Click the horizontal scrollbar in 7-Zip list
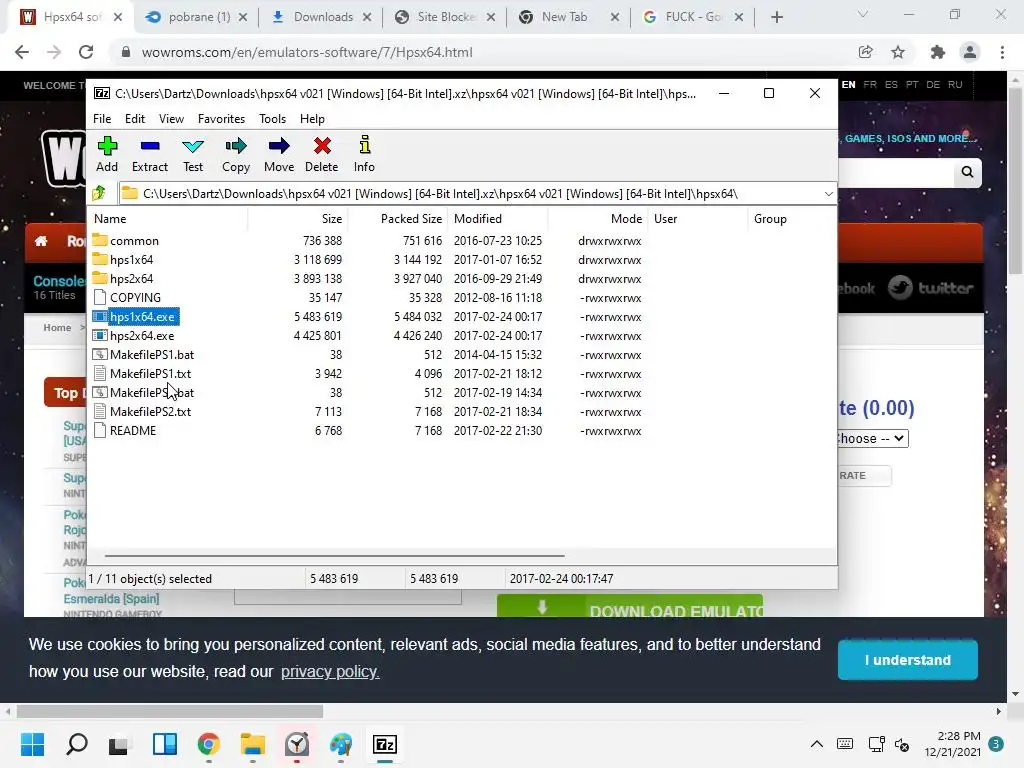Viewport: 1024px width, 768px height. click(x=334, y=556)
